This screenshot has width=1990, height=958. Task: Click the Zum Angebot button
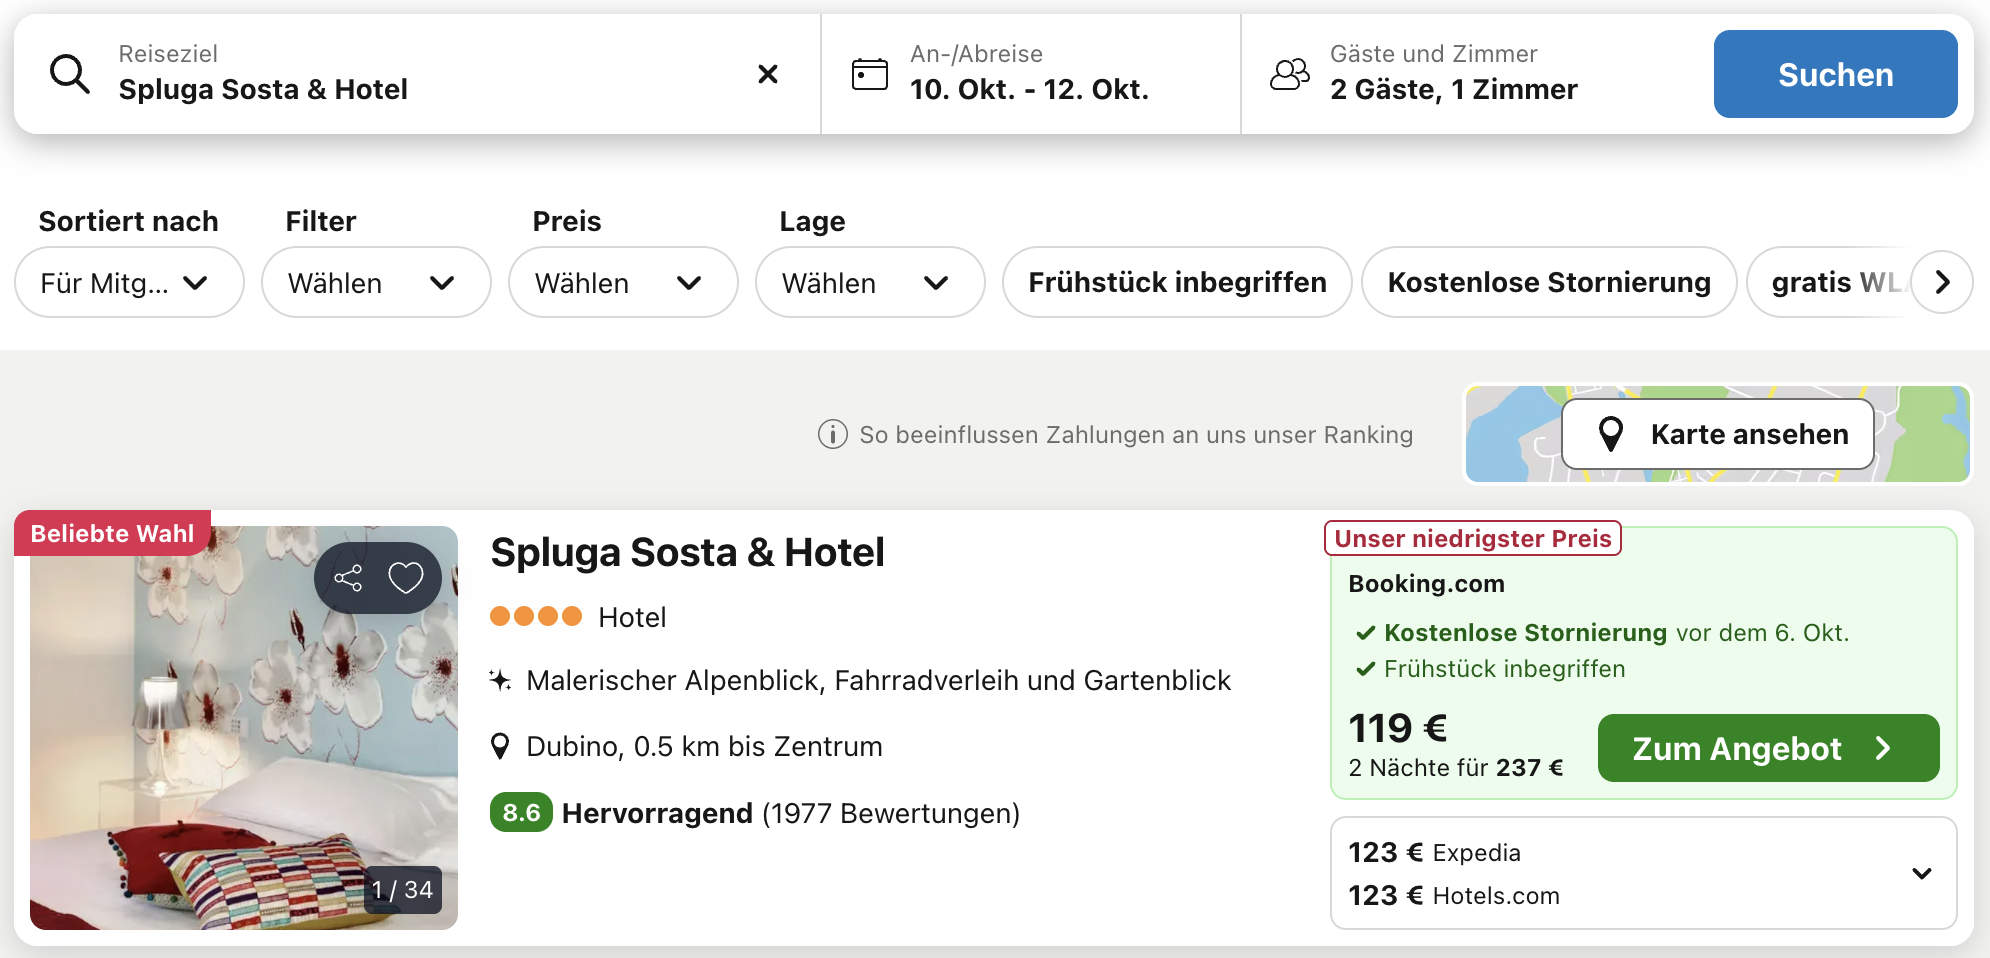tap(1768, 748)
